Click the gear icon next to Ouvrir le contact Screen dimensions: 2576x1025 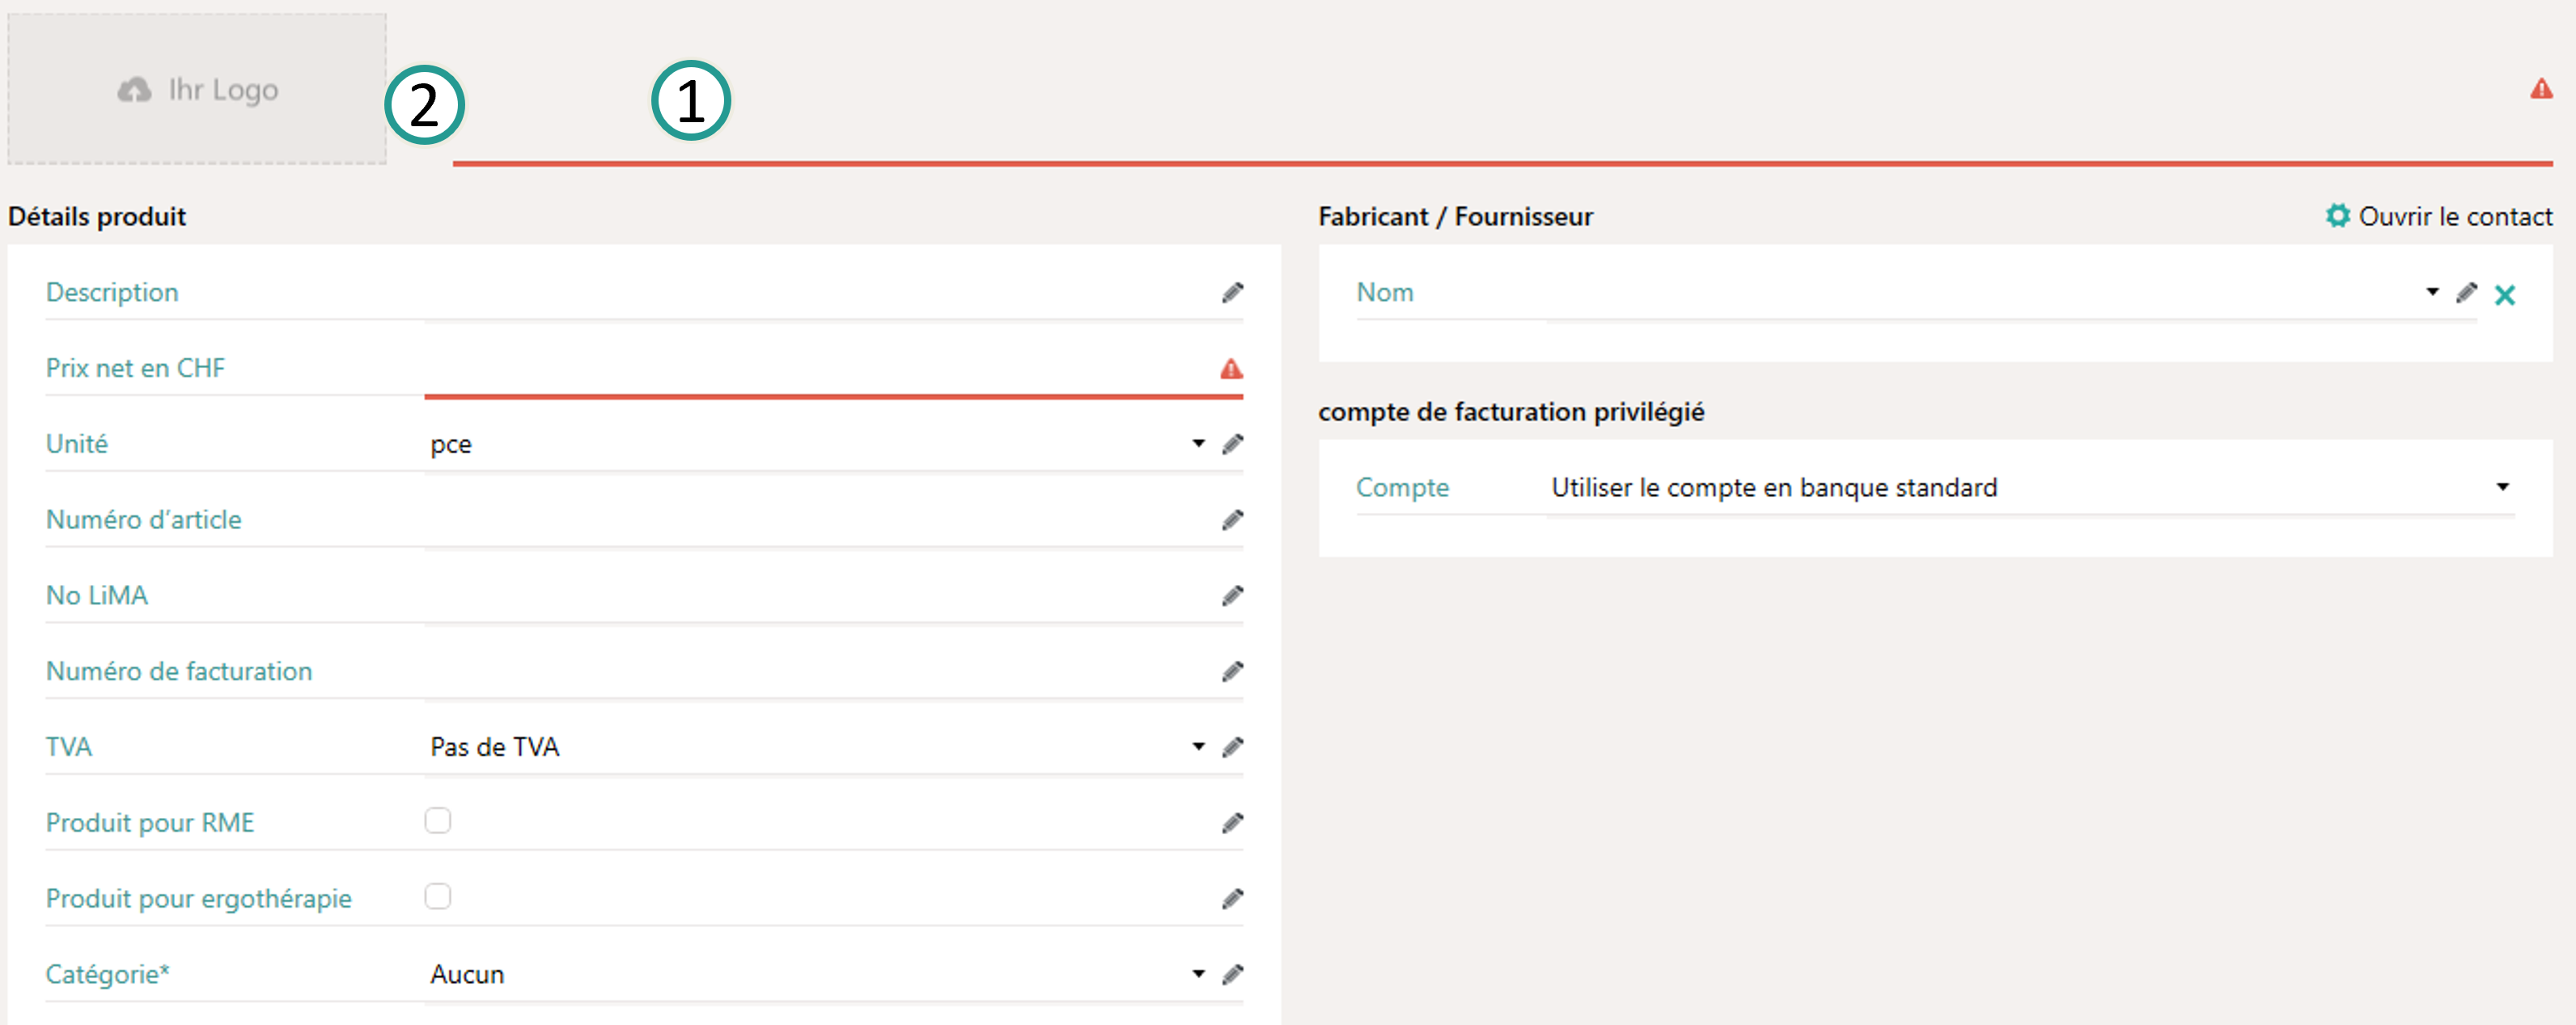(2338, 216)
